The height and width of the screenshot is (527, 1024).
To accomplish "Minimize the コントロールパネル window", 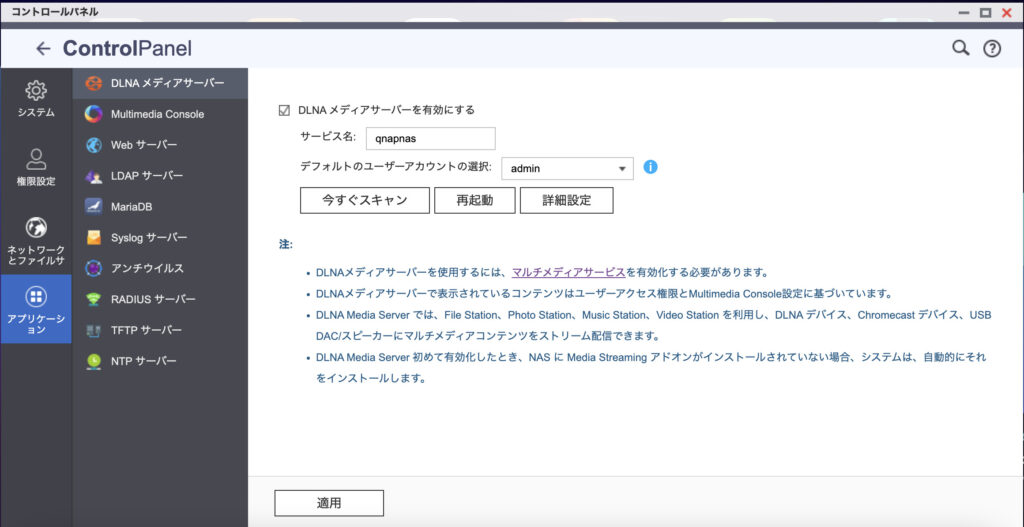I will click(963, 12).
